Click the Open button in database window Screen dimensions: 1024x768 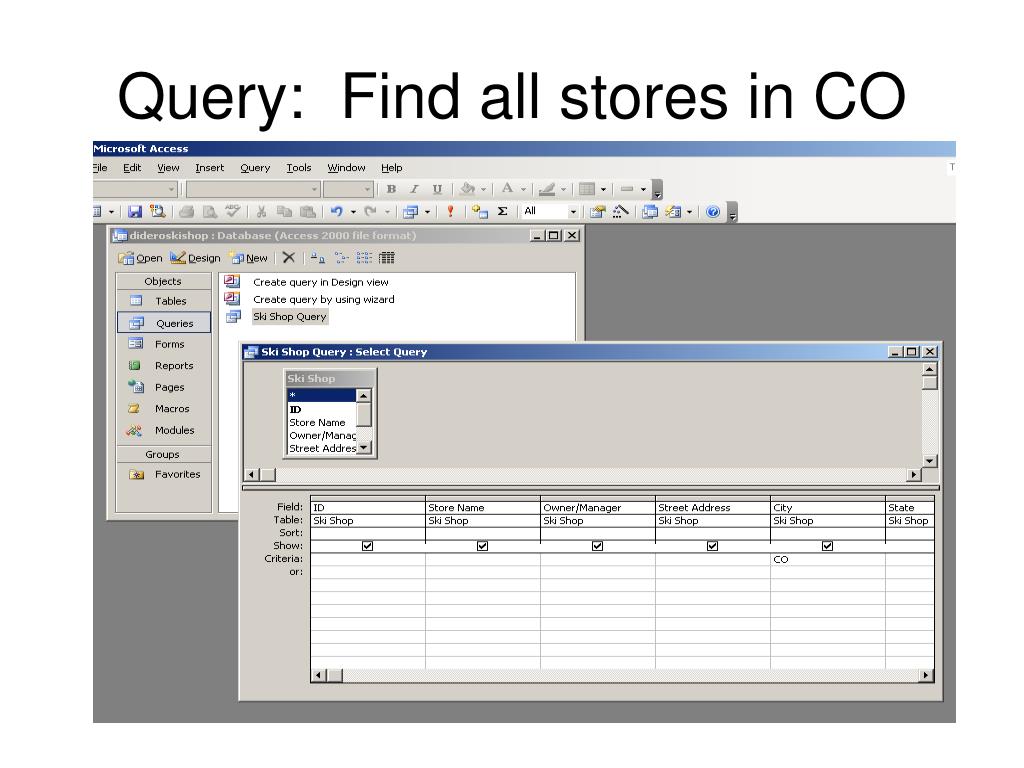[140, 258]
